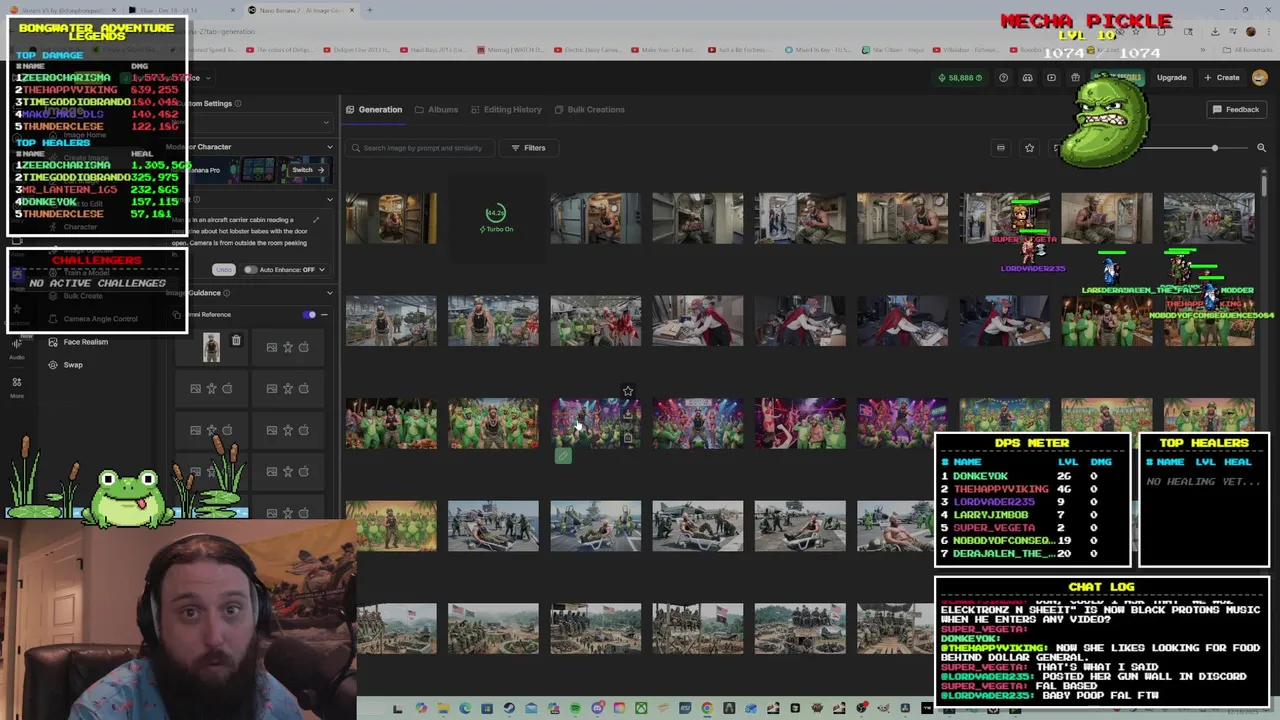Click the Undo prompt button
Screen dimensions: 1280x720
pyautogui.click(x=223, y=270)
